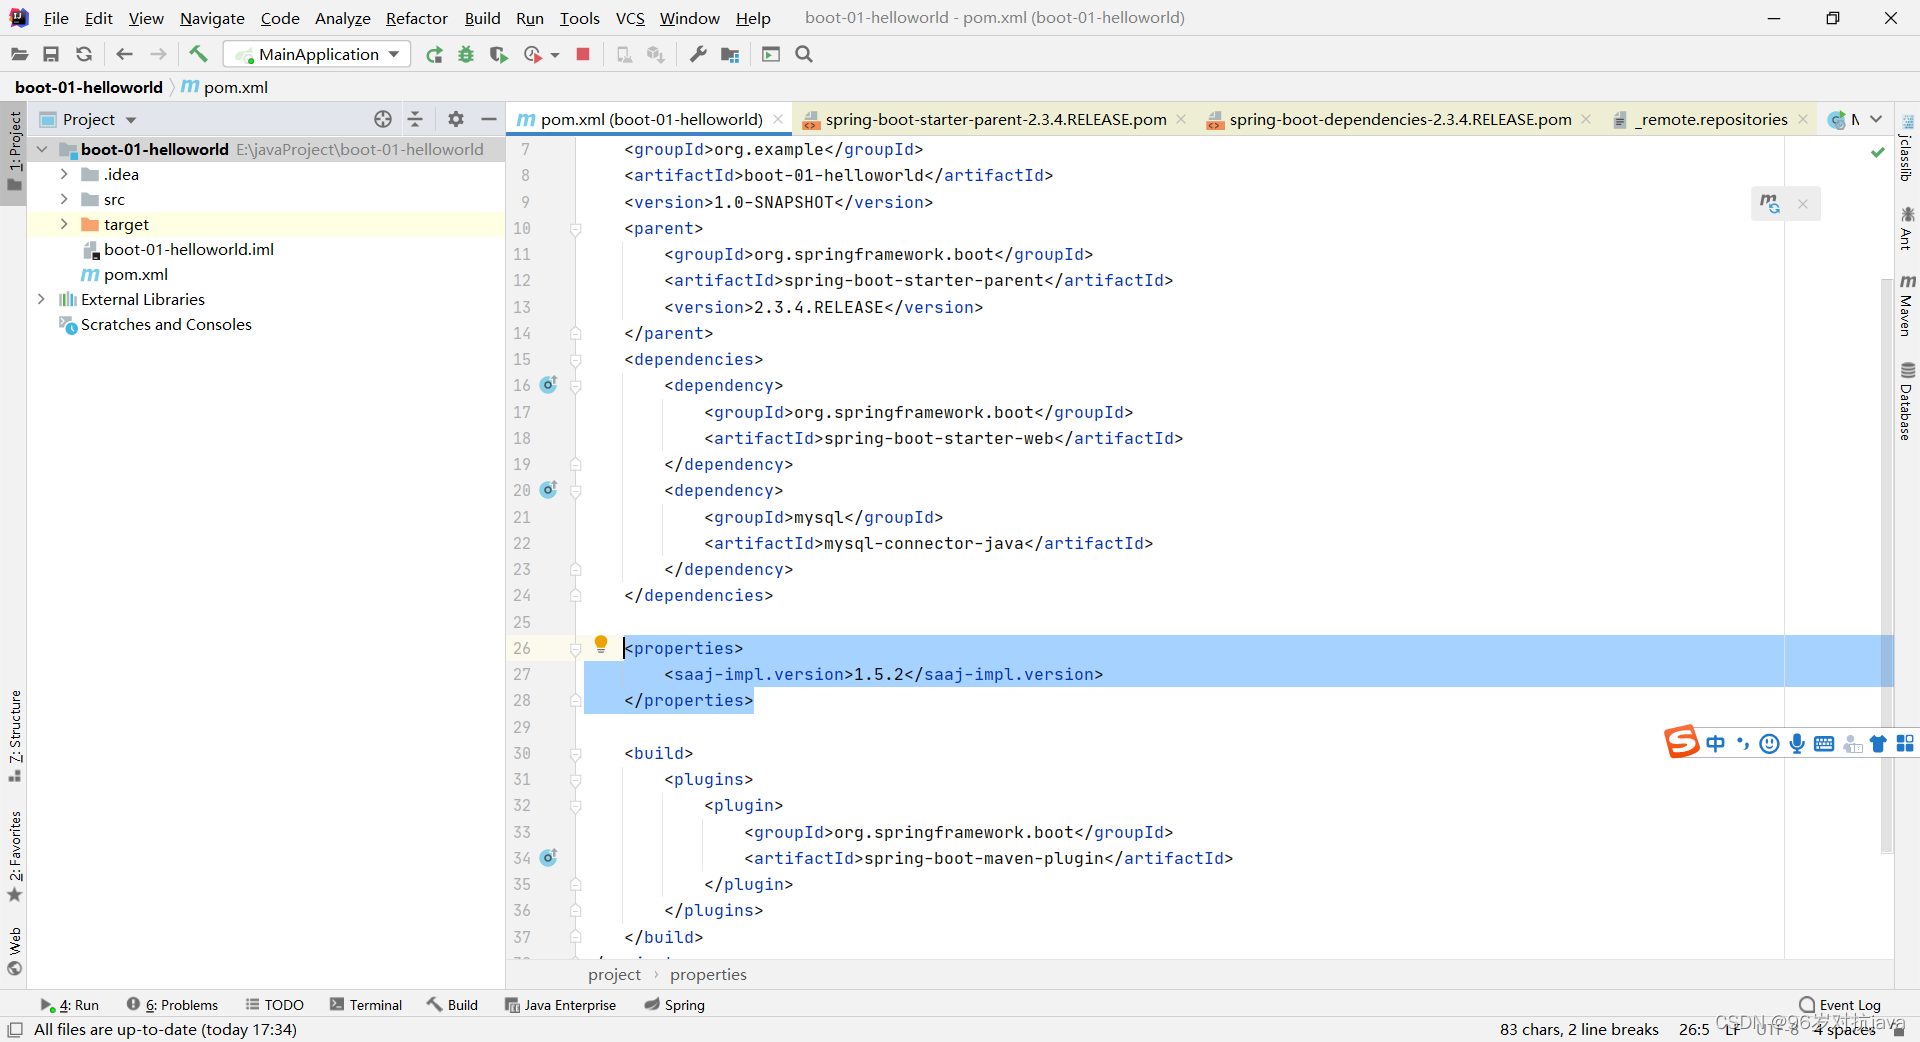Expand External Libraries node
This screenshot has height=1042, width=1920.
click(x=41, y=299)
